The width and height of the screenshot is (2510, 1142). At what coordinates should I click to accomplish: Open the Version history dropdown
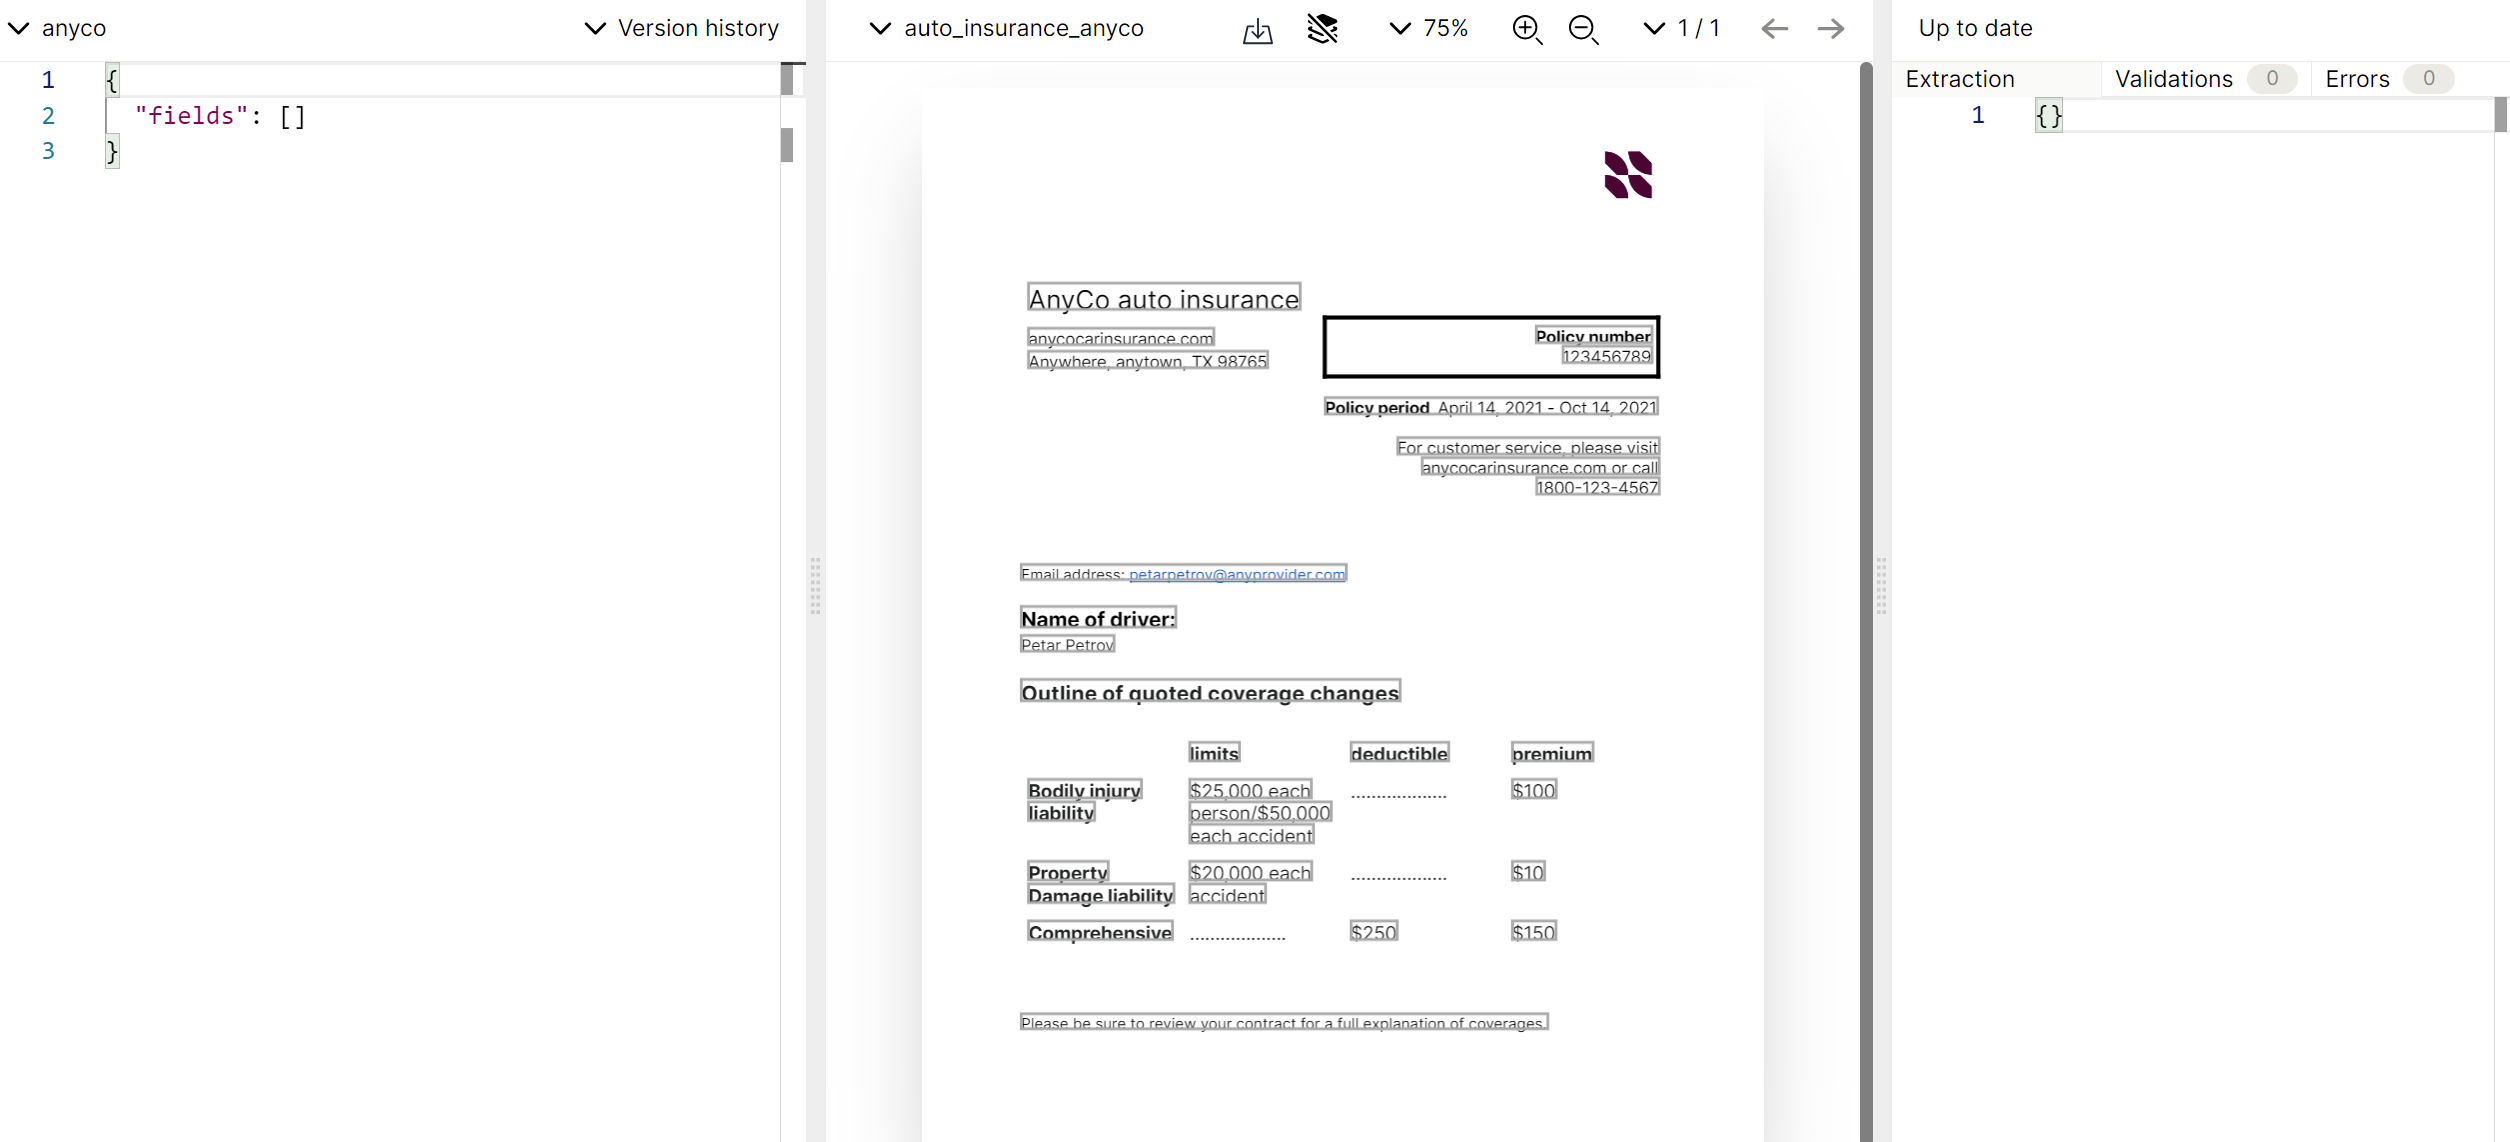tap(682, 29)
